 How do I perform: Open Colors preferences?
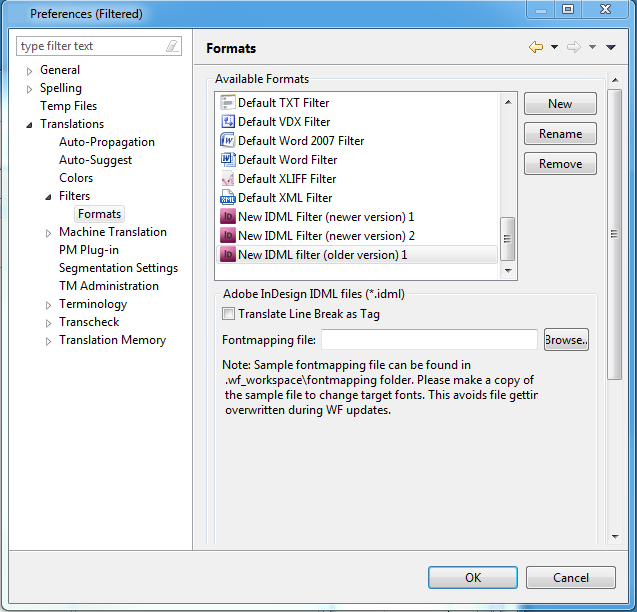click(x=76, y=178)
